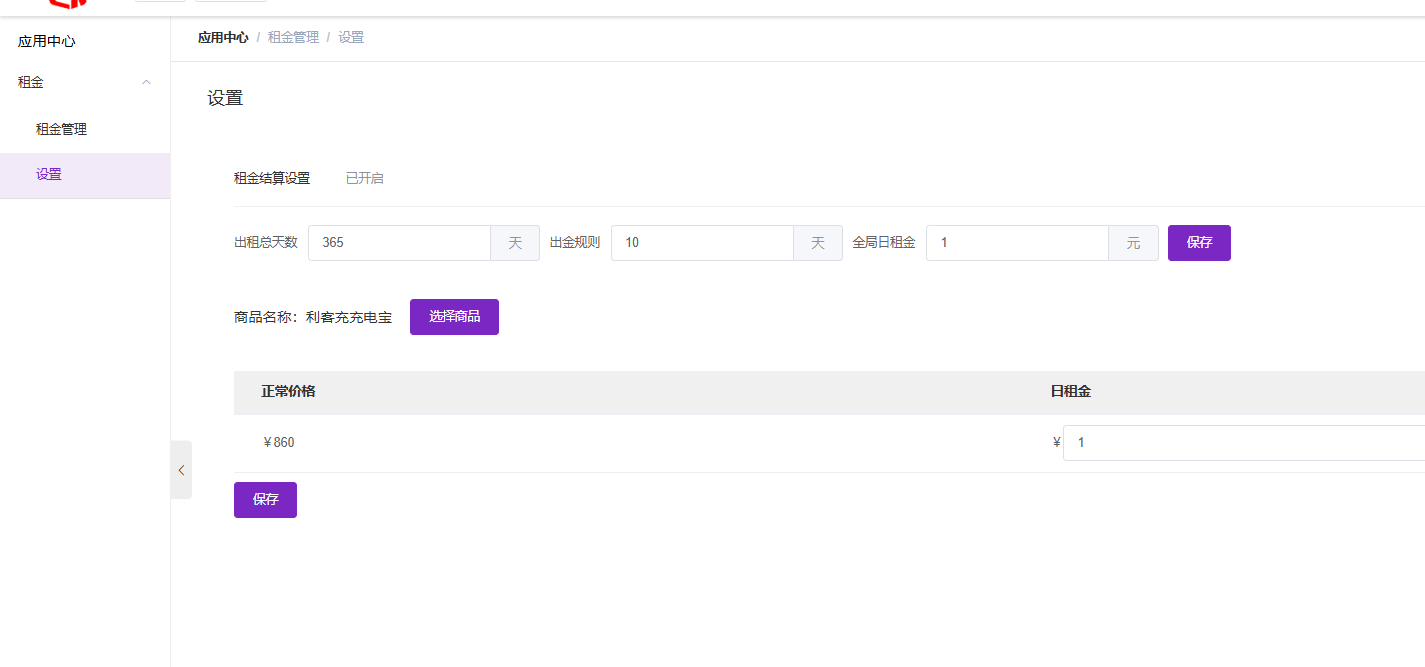Collapse the sidebar using the arrow handle

pyautogui.click(x=181, y=469)
